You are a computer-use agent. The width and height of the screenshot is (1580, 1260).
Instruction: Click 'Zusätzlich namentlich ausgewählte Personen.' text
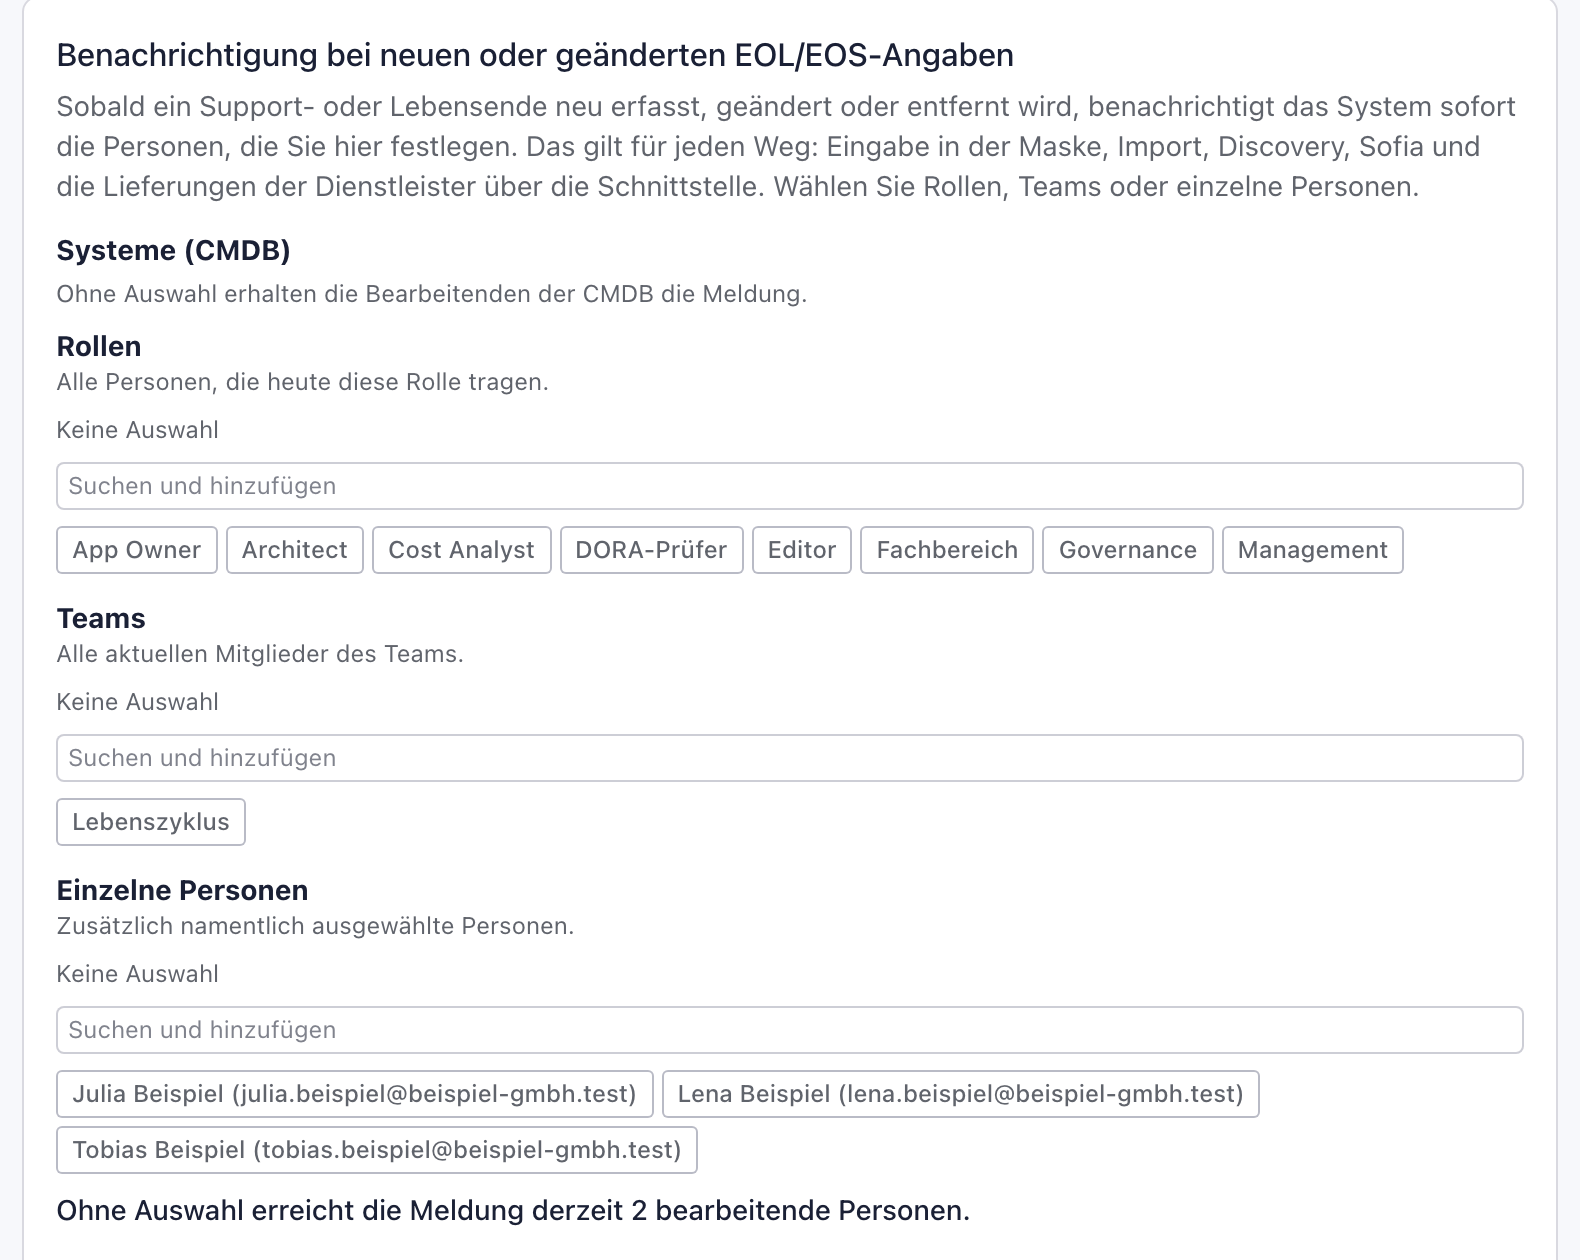(315, 926)
